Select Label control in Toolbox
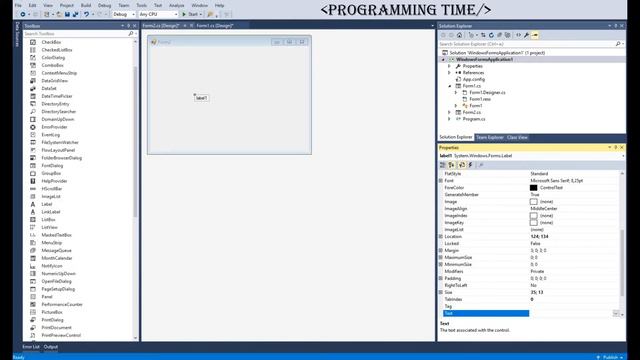The image size is (640, 360). point(47,204)
